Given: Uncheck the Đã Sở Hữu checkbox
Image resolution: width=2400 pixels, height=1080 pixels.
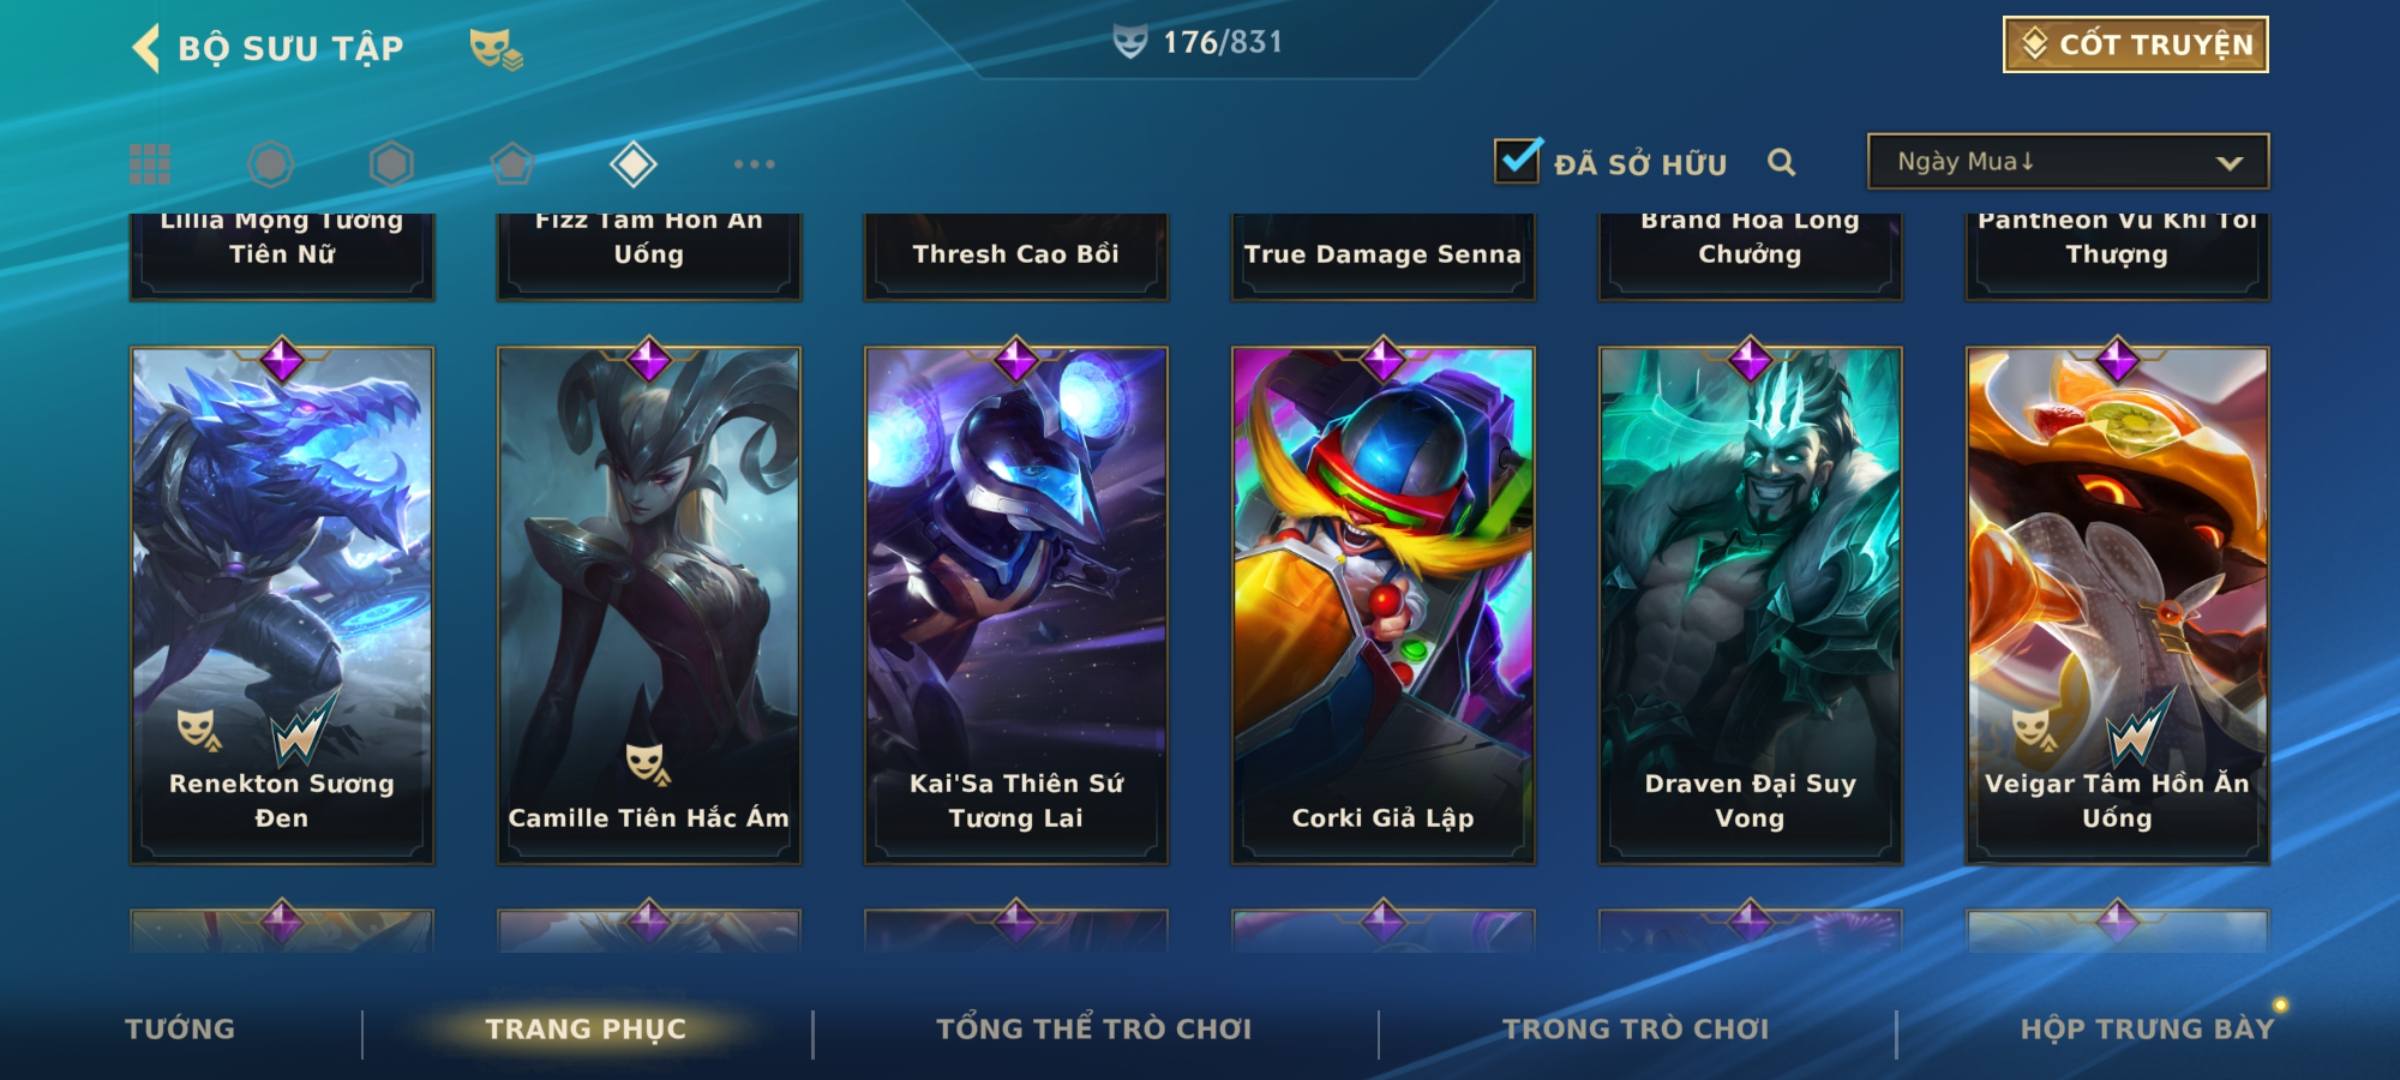Looking at the screenshot, I should 1517,161.
